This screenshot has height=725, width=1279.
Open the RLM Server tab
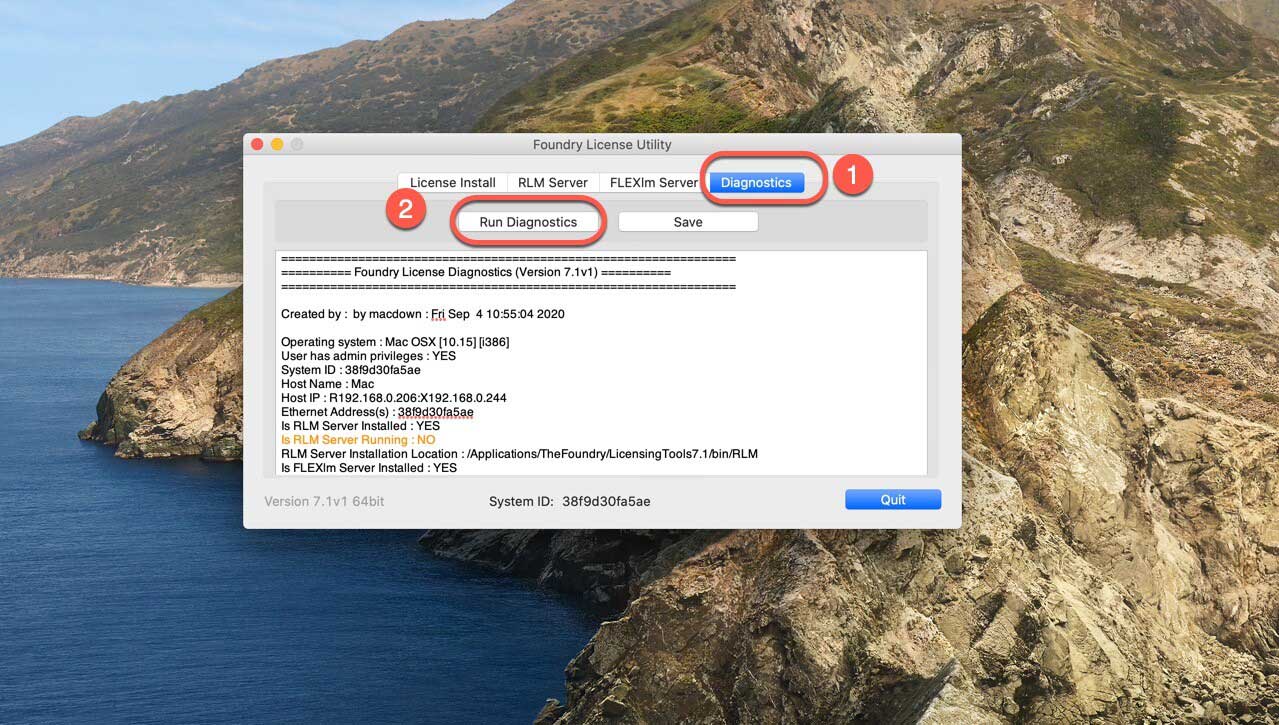tap(553, 182)
